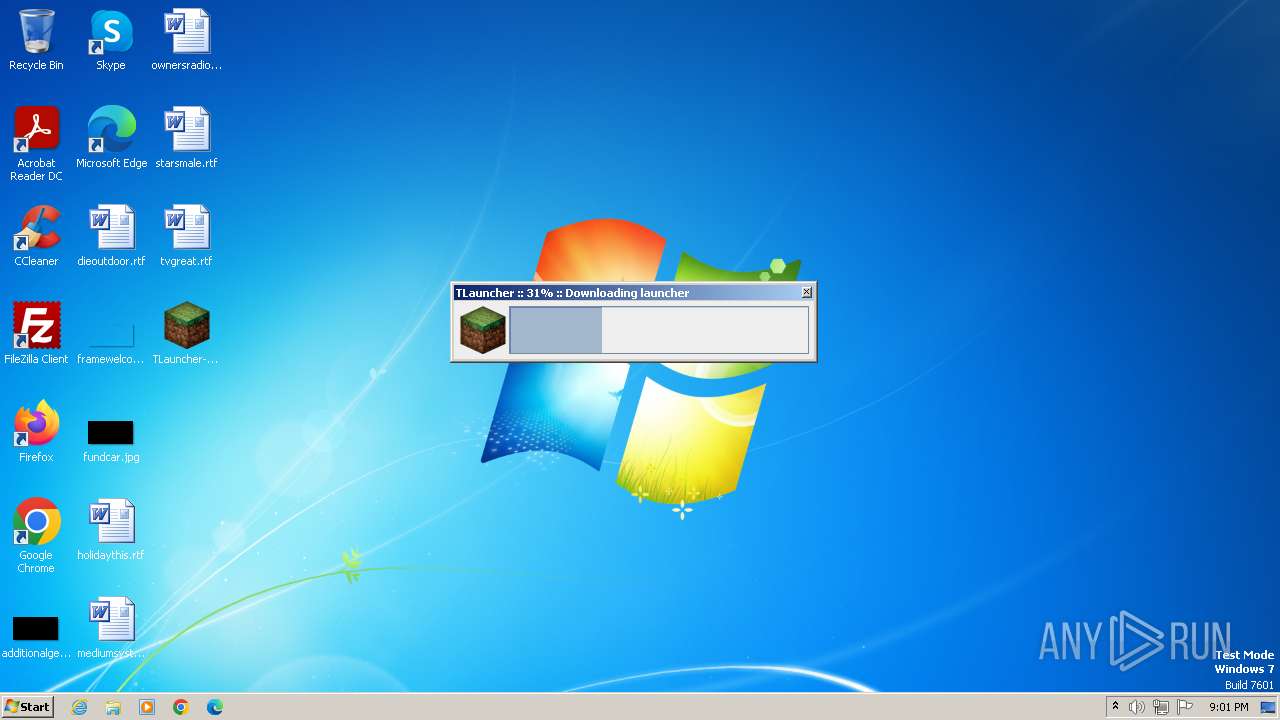Screen dimensions: 1280x720
Task: Open the network status tray icon
Action: pyautogui.click(x=1161, y=707)
